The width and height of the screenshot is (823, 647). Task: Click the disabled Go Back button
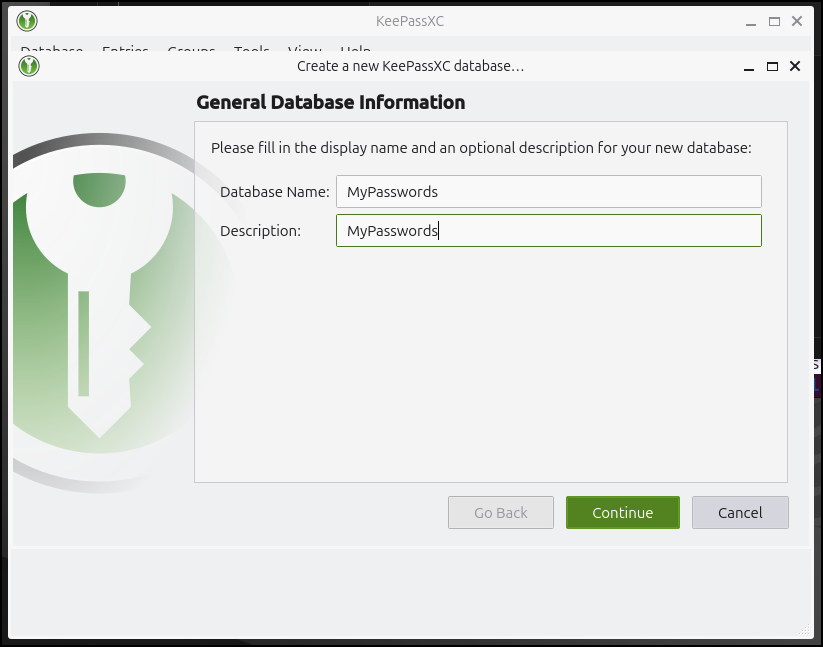[500, 512]
